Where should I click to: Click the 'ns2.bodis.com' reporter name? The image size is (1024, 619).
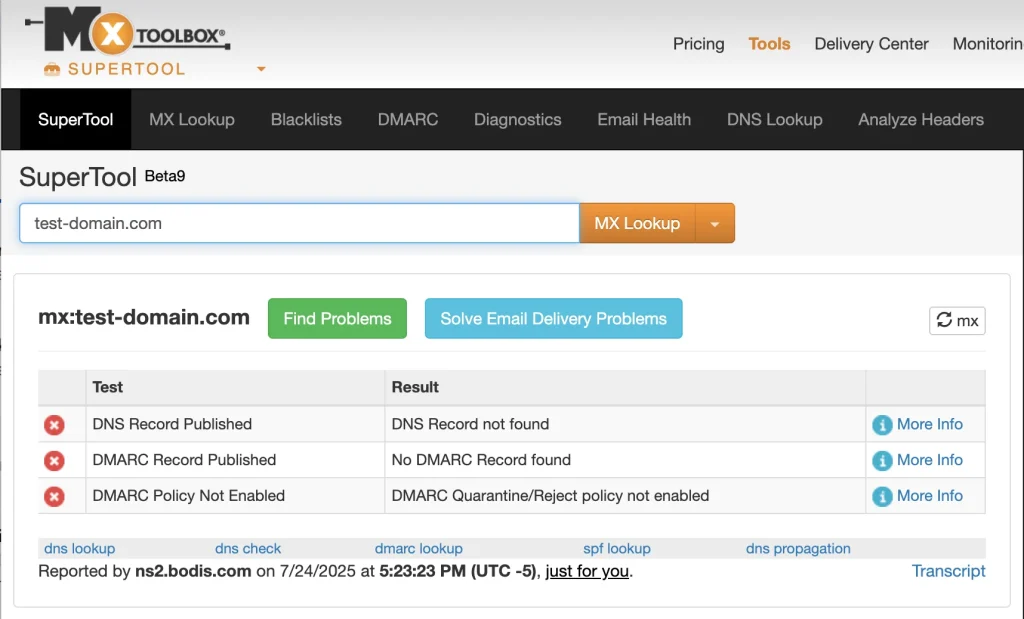193,571
